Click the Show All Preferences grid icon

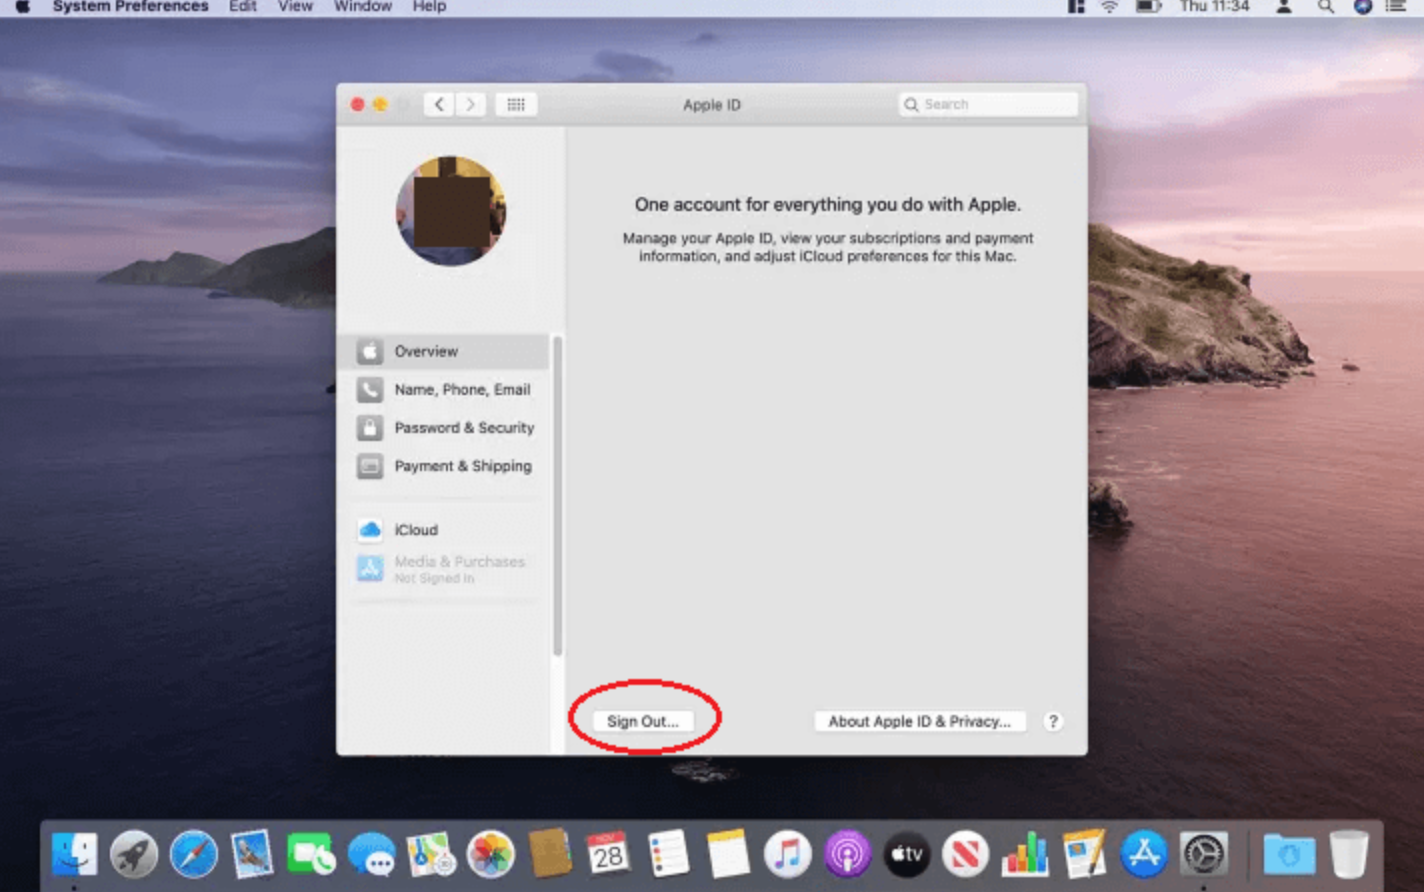(x=516, y=104)
